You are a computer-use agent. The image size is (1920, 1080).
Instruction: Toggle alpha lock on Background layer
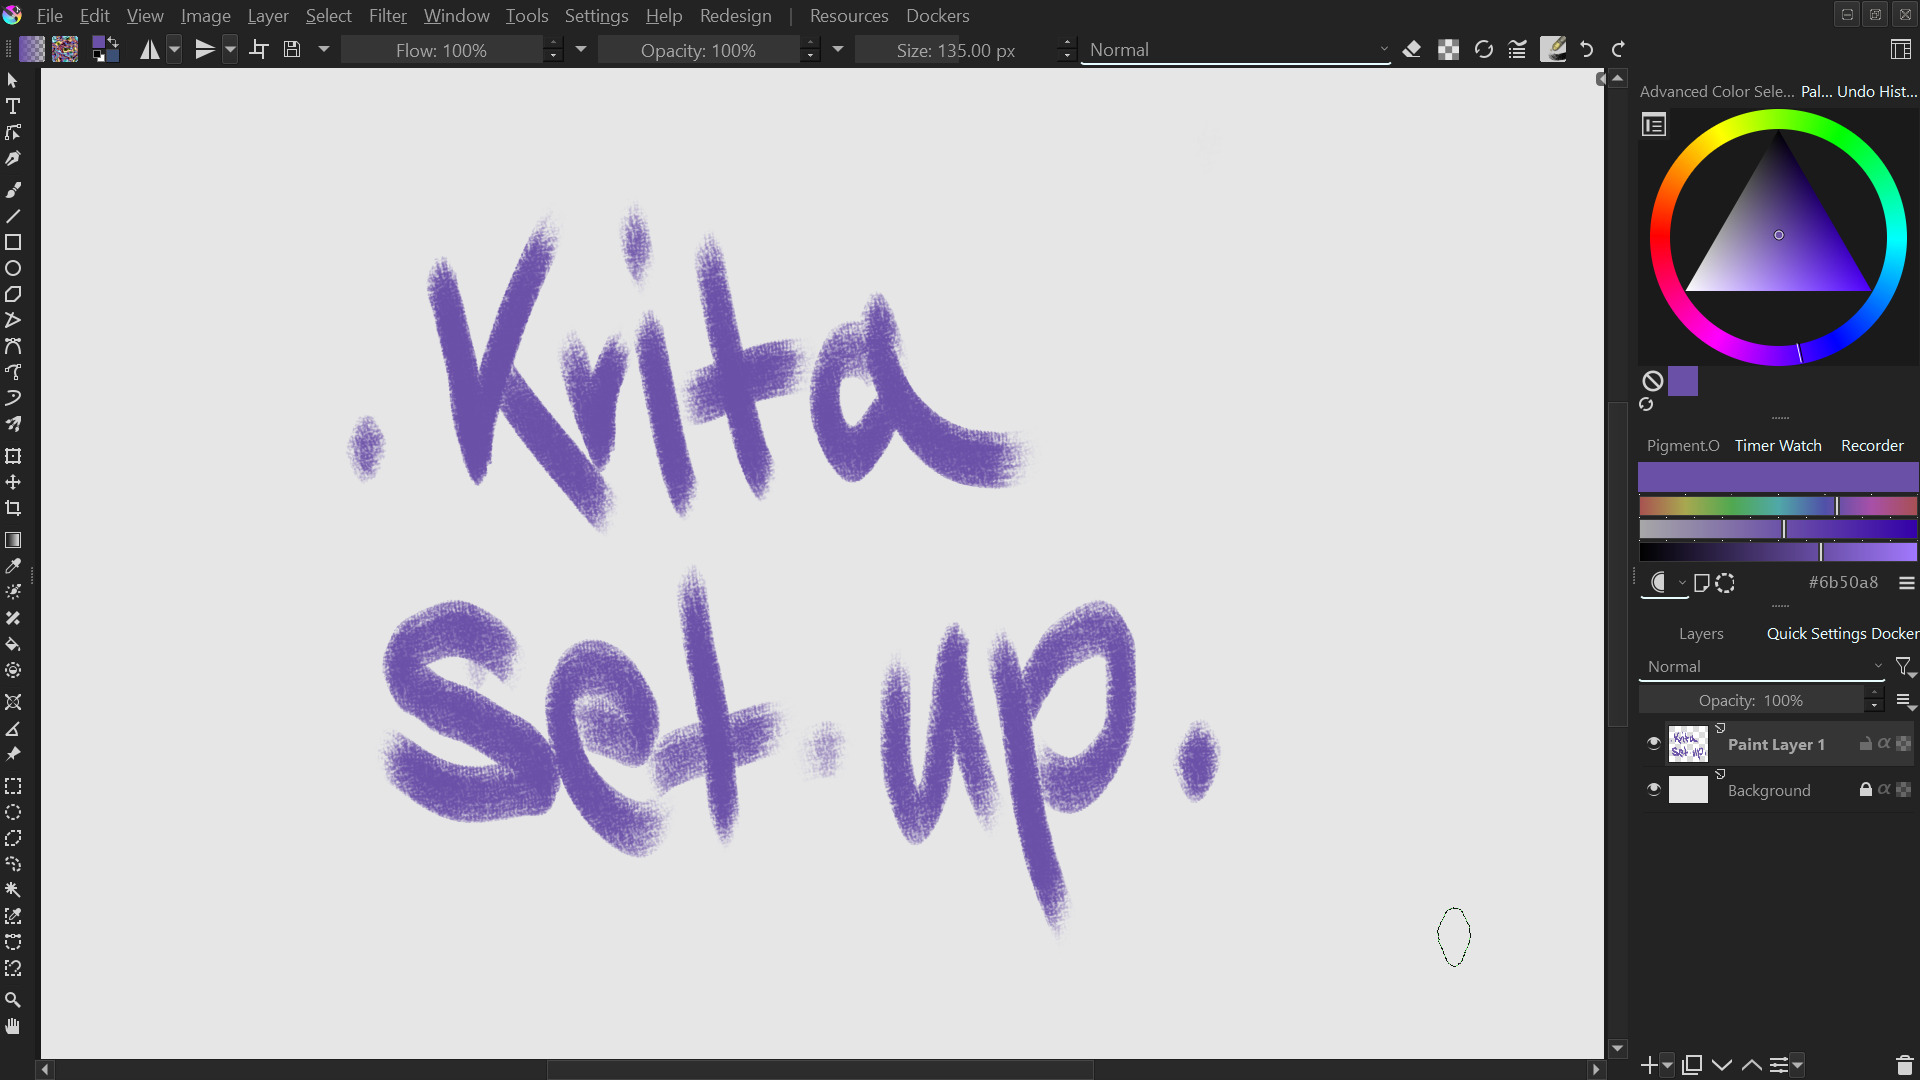pos(1904,790)
